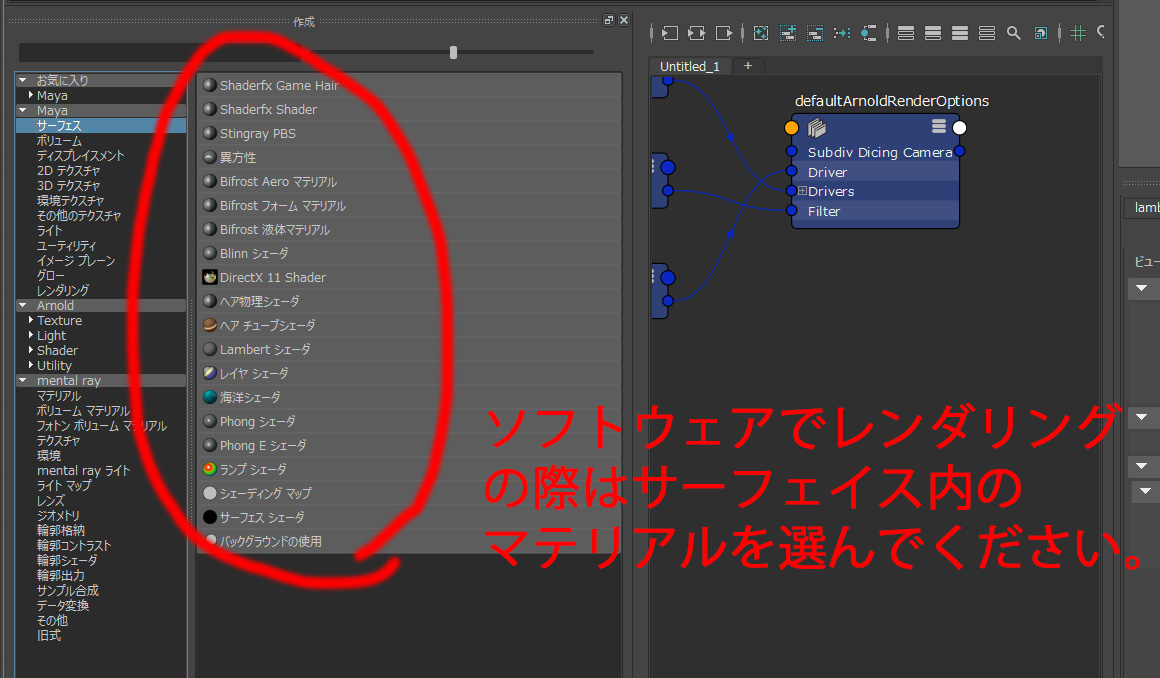Show input connections in the graph toolbar
The height and width of the screenshot is (678, 1160).
pos(670,33)
